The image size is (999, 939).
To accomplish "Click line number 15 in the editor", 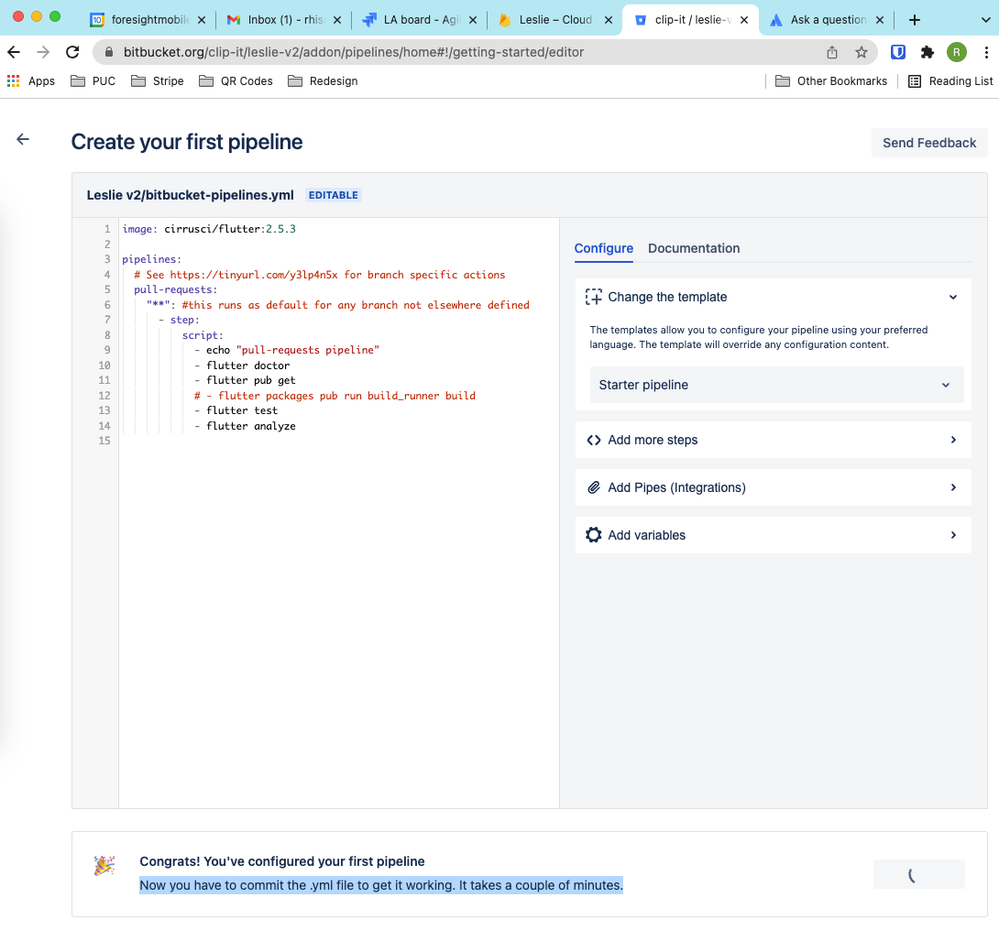I will 104,441.
